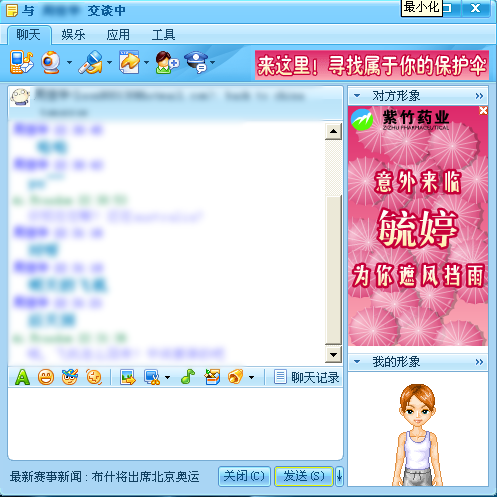Click the contact's avatar in chat header
The height and width of the screenshot is (497, 497).
pyautogui.click(x=20, y=97)
